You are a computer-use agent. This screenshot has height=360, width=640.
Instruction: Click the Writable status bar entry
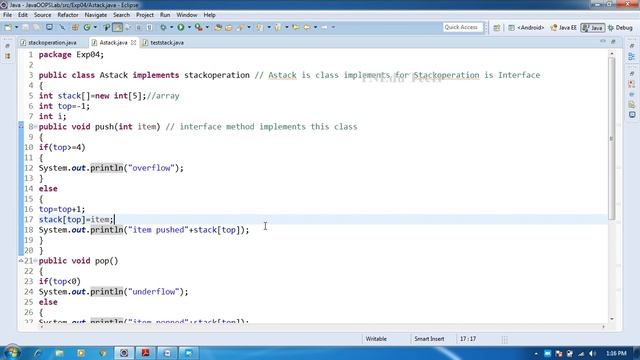[x=376, y=339]
